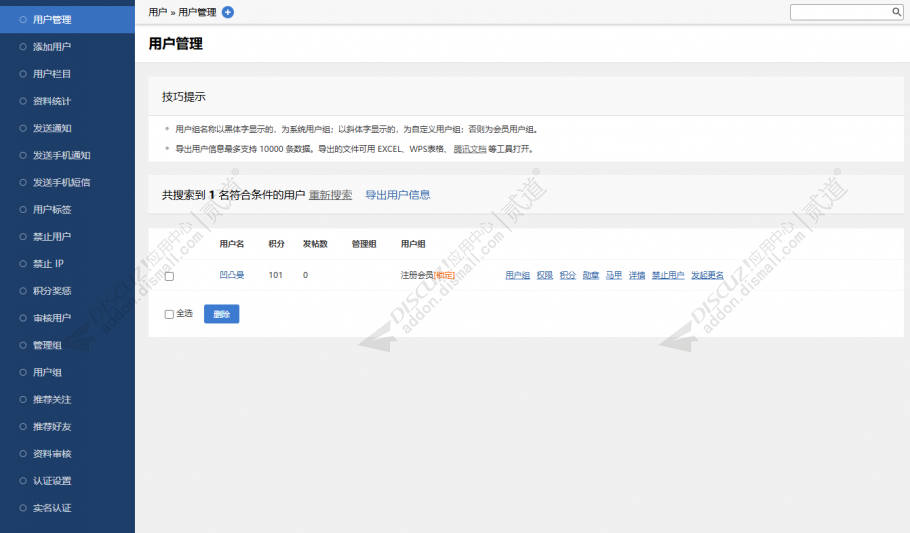The image size is (910, 533).
Task: Click the 发帖数 column header
Action: (315, 244)
